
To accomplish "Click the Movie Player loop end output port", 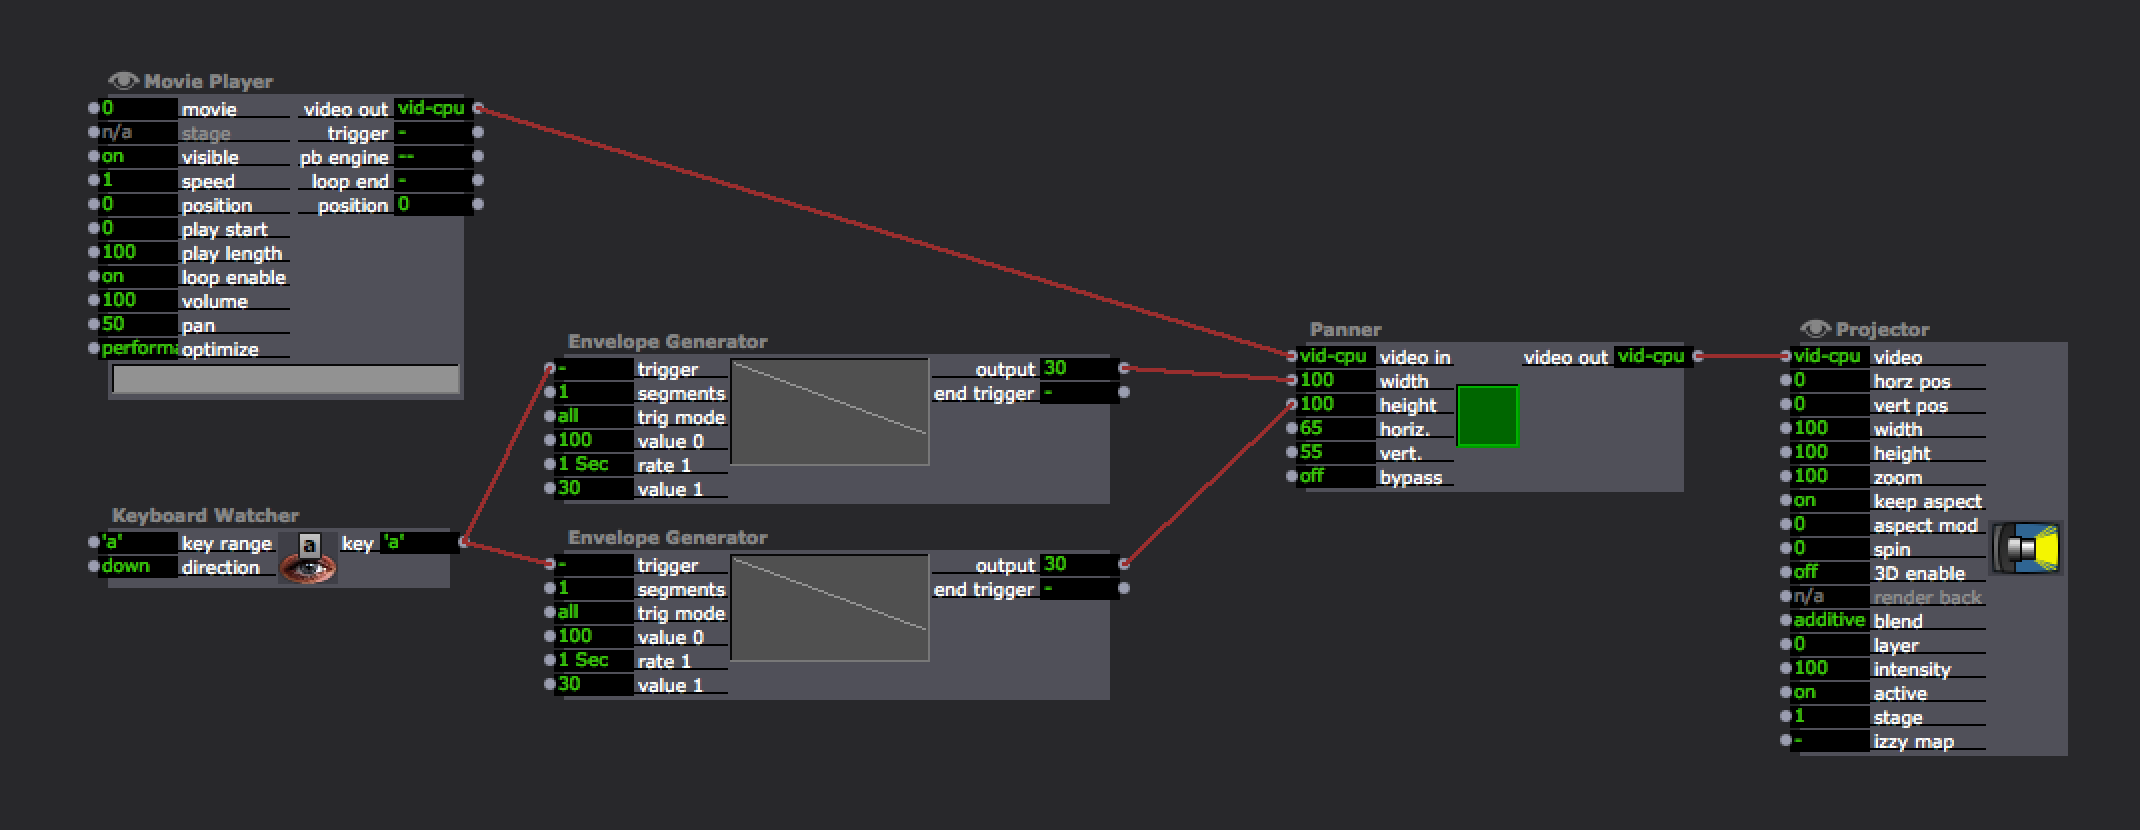I will 478,180.
